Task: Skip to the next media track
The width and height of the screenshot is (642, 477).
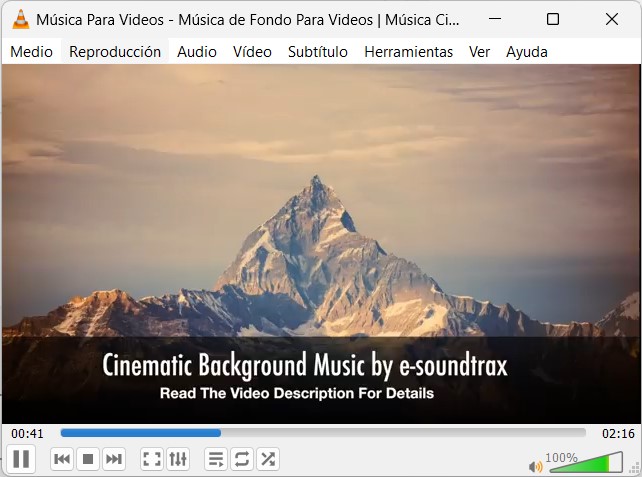Action: (113, 459)
